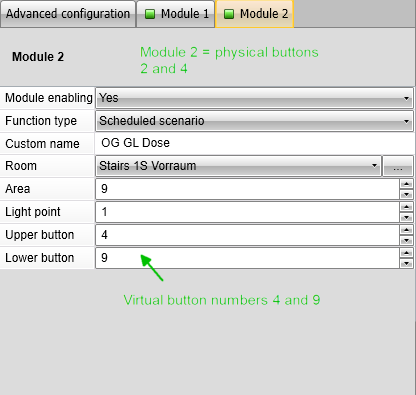
Task: Raise the Upper button number
Action: (x=406, y=230)
